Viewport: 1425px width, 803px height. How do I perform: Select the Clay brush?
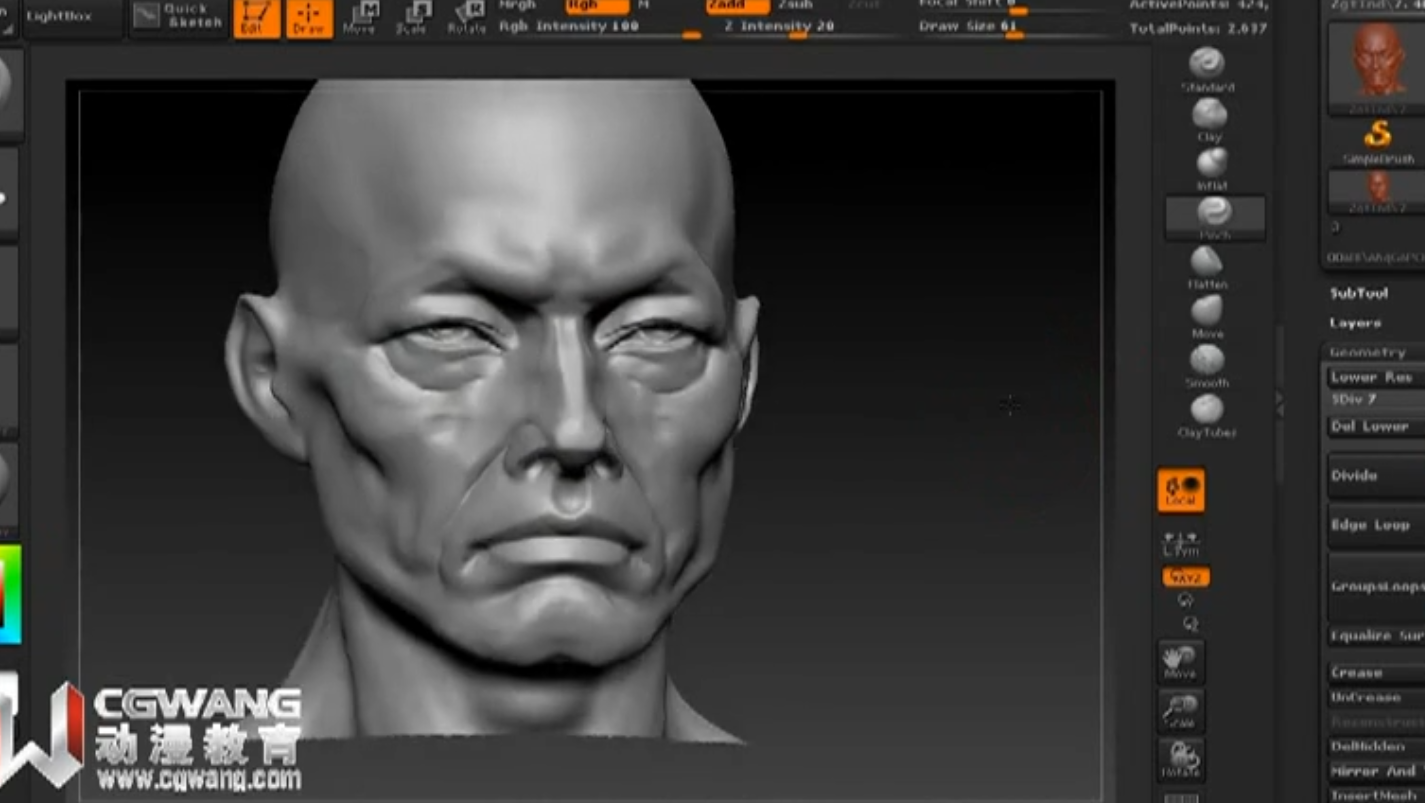point(1209,120)
